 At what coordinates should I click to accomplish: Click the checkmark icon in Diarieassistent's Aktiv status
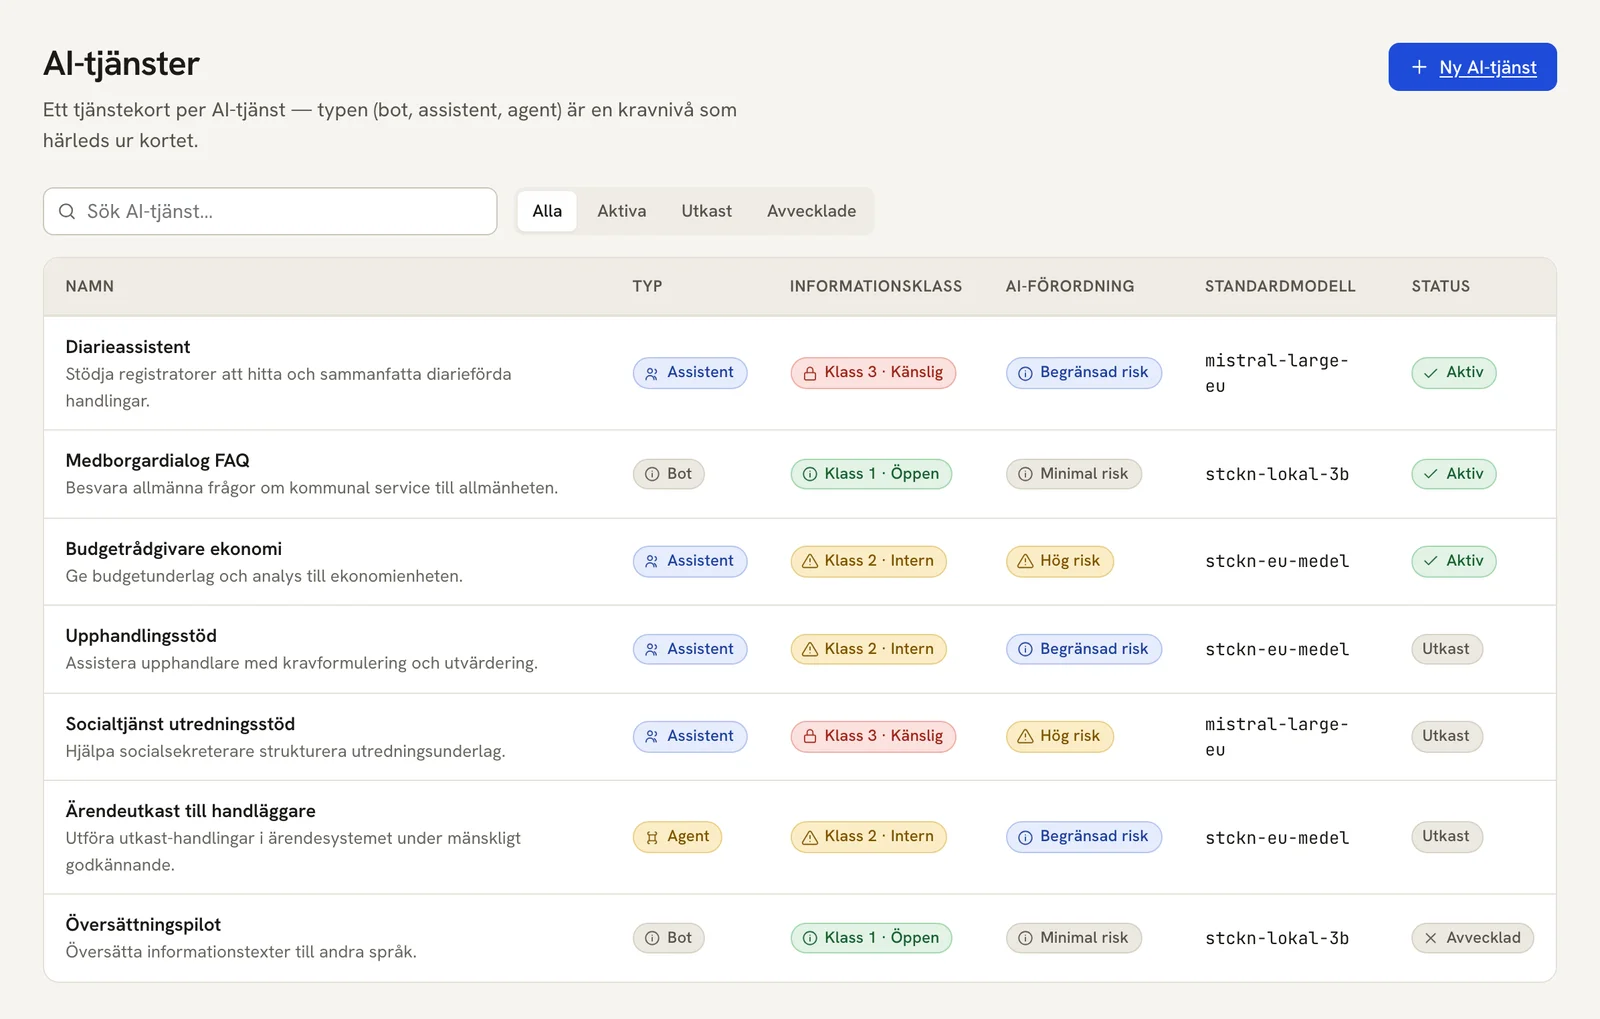pyautogui.click(x=1431, y=373)
